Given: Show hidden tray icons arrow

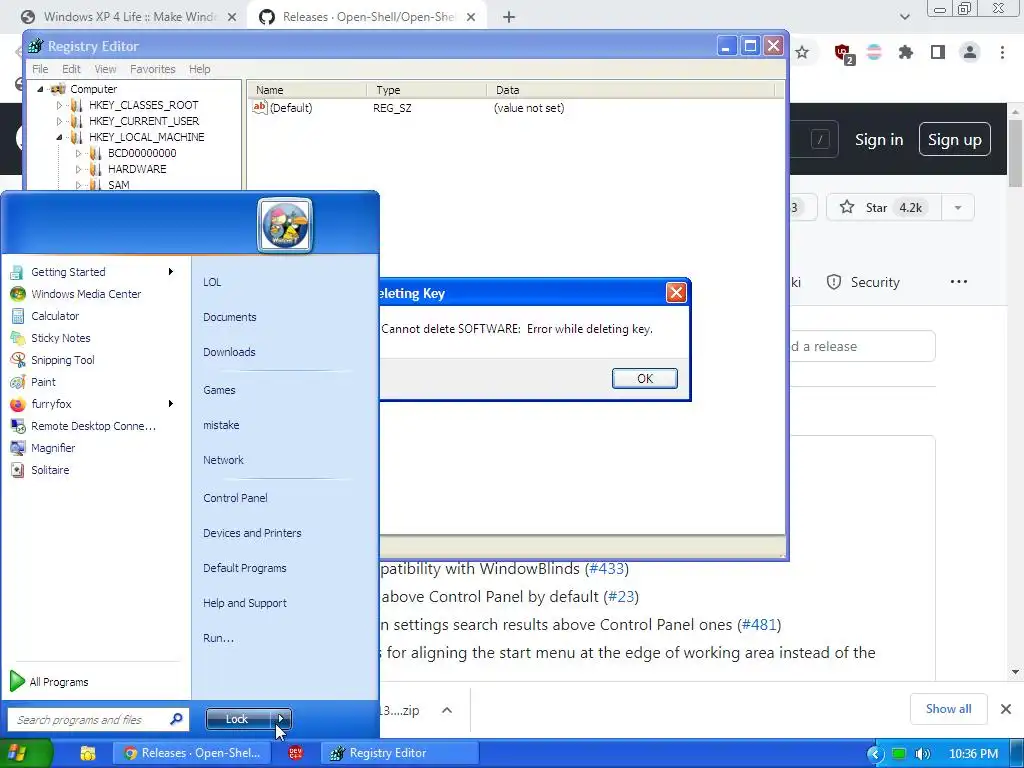Looking at the screenshot, I should point(874,754).
